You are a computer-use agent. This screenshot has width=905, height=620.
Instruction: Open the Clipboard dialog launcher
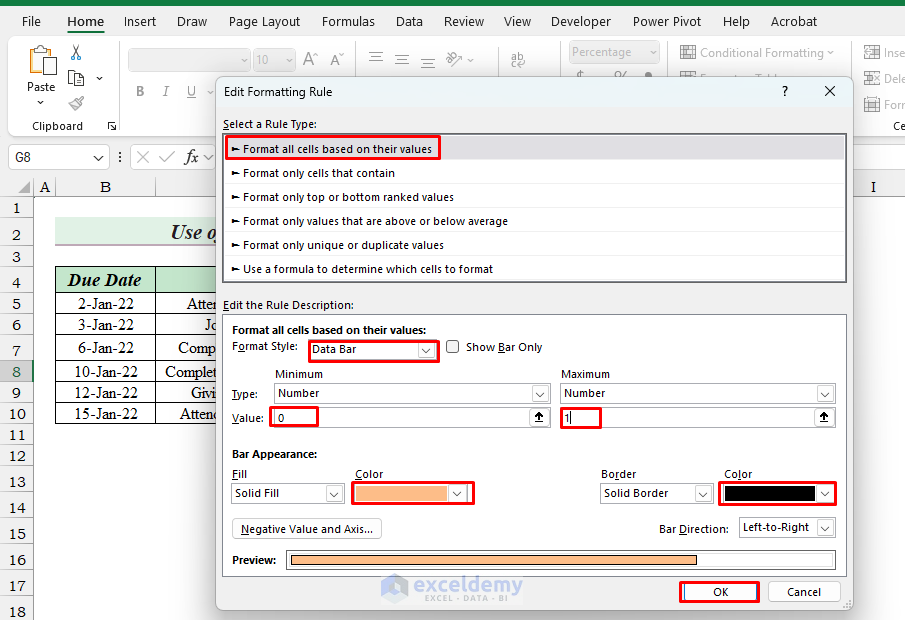point(112,126)
